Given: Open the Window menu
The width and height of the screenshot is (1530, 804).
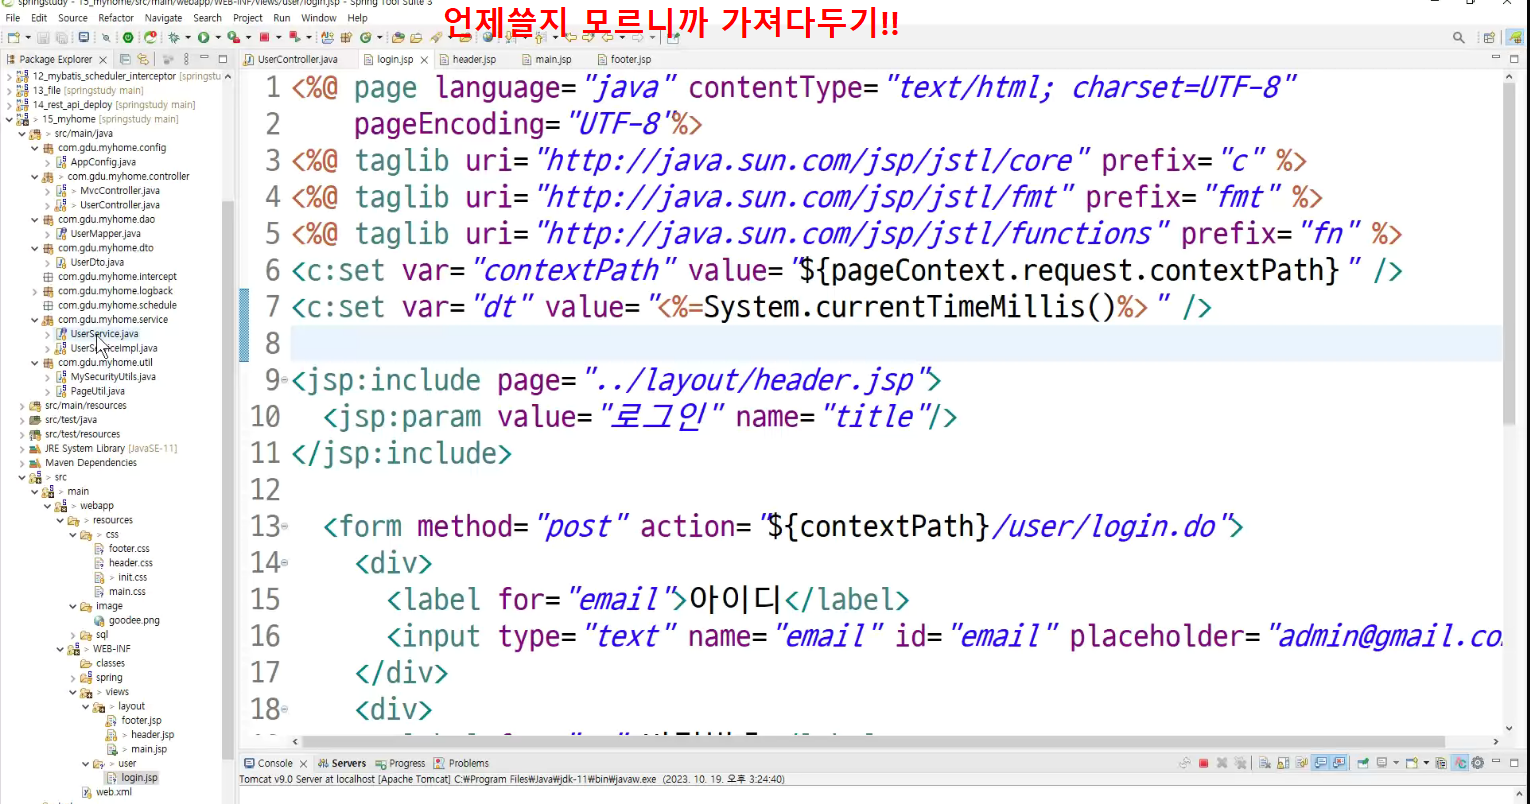Looking at the screenshot, I should tap(319, 18).
